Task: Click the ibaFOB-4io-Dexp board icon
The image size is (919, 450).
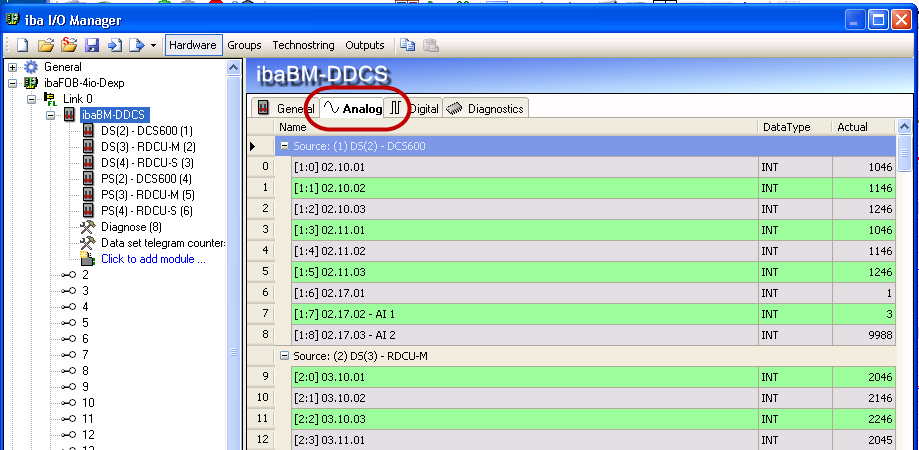Action: click(x=30, y=83)
